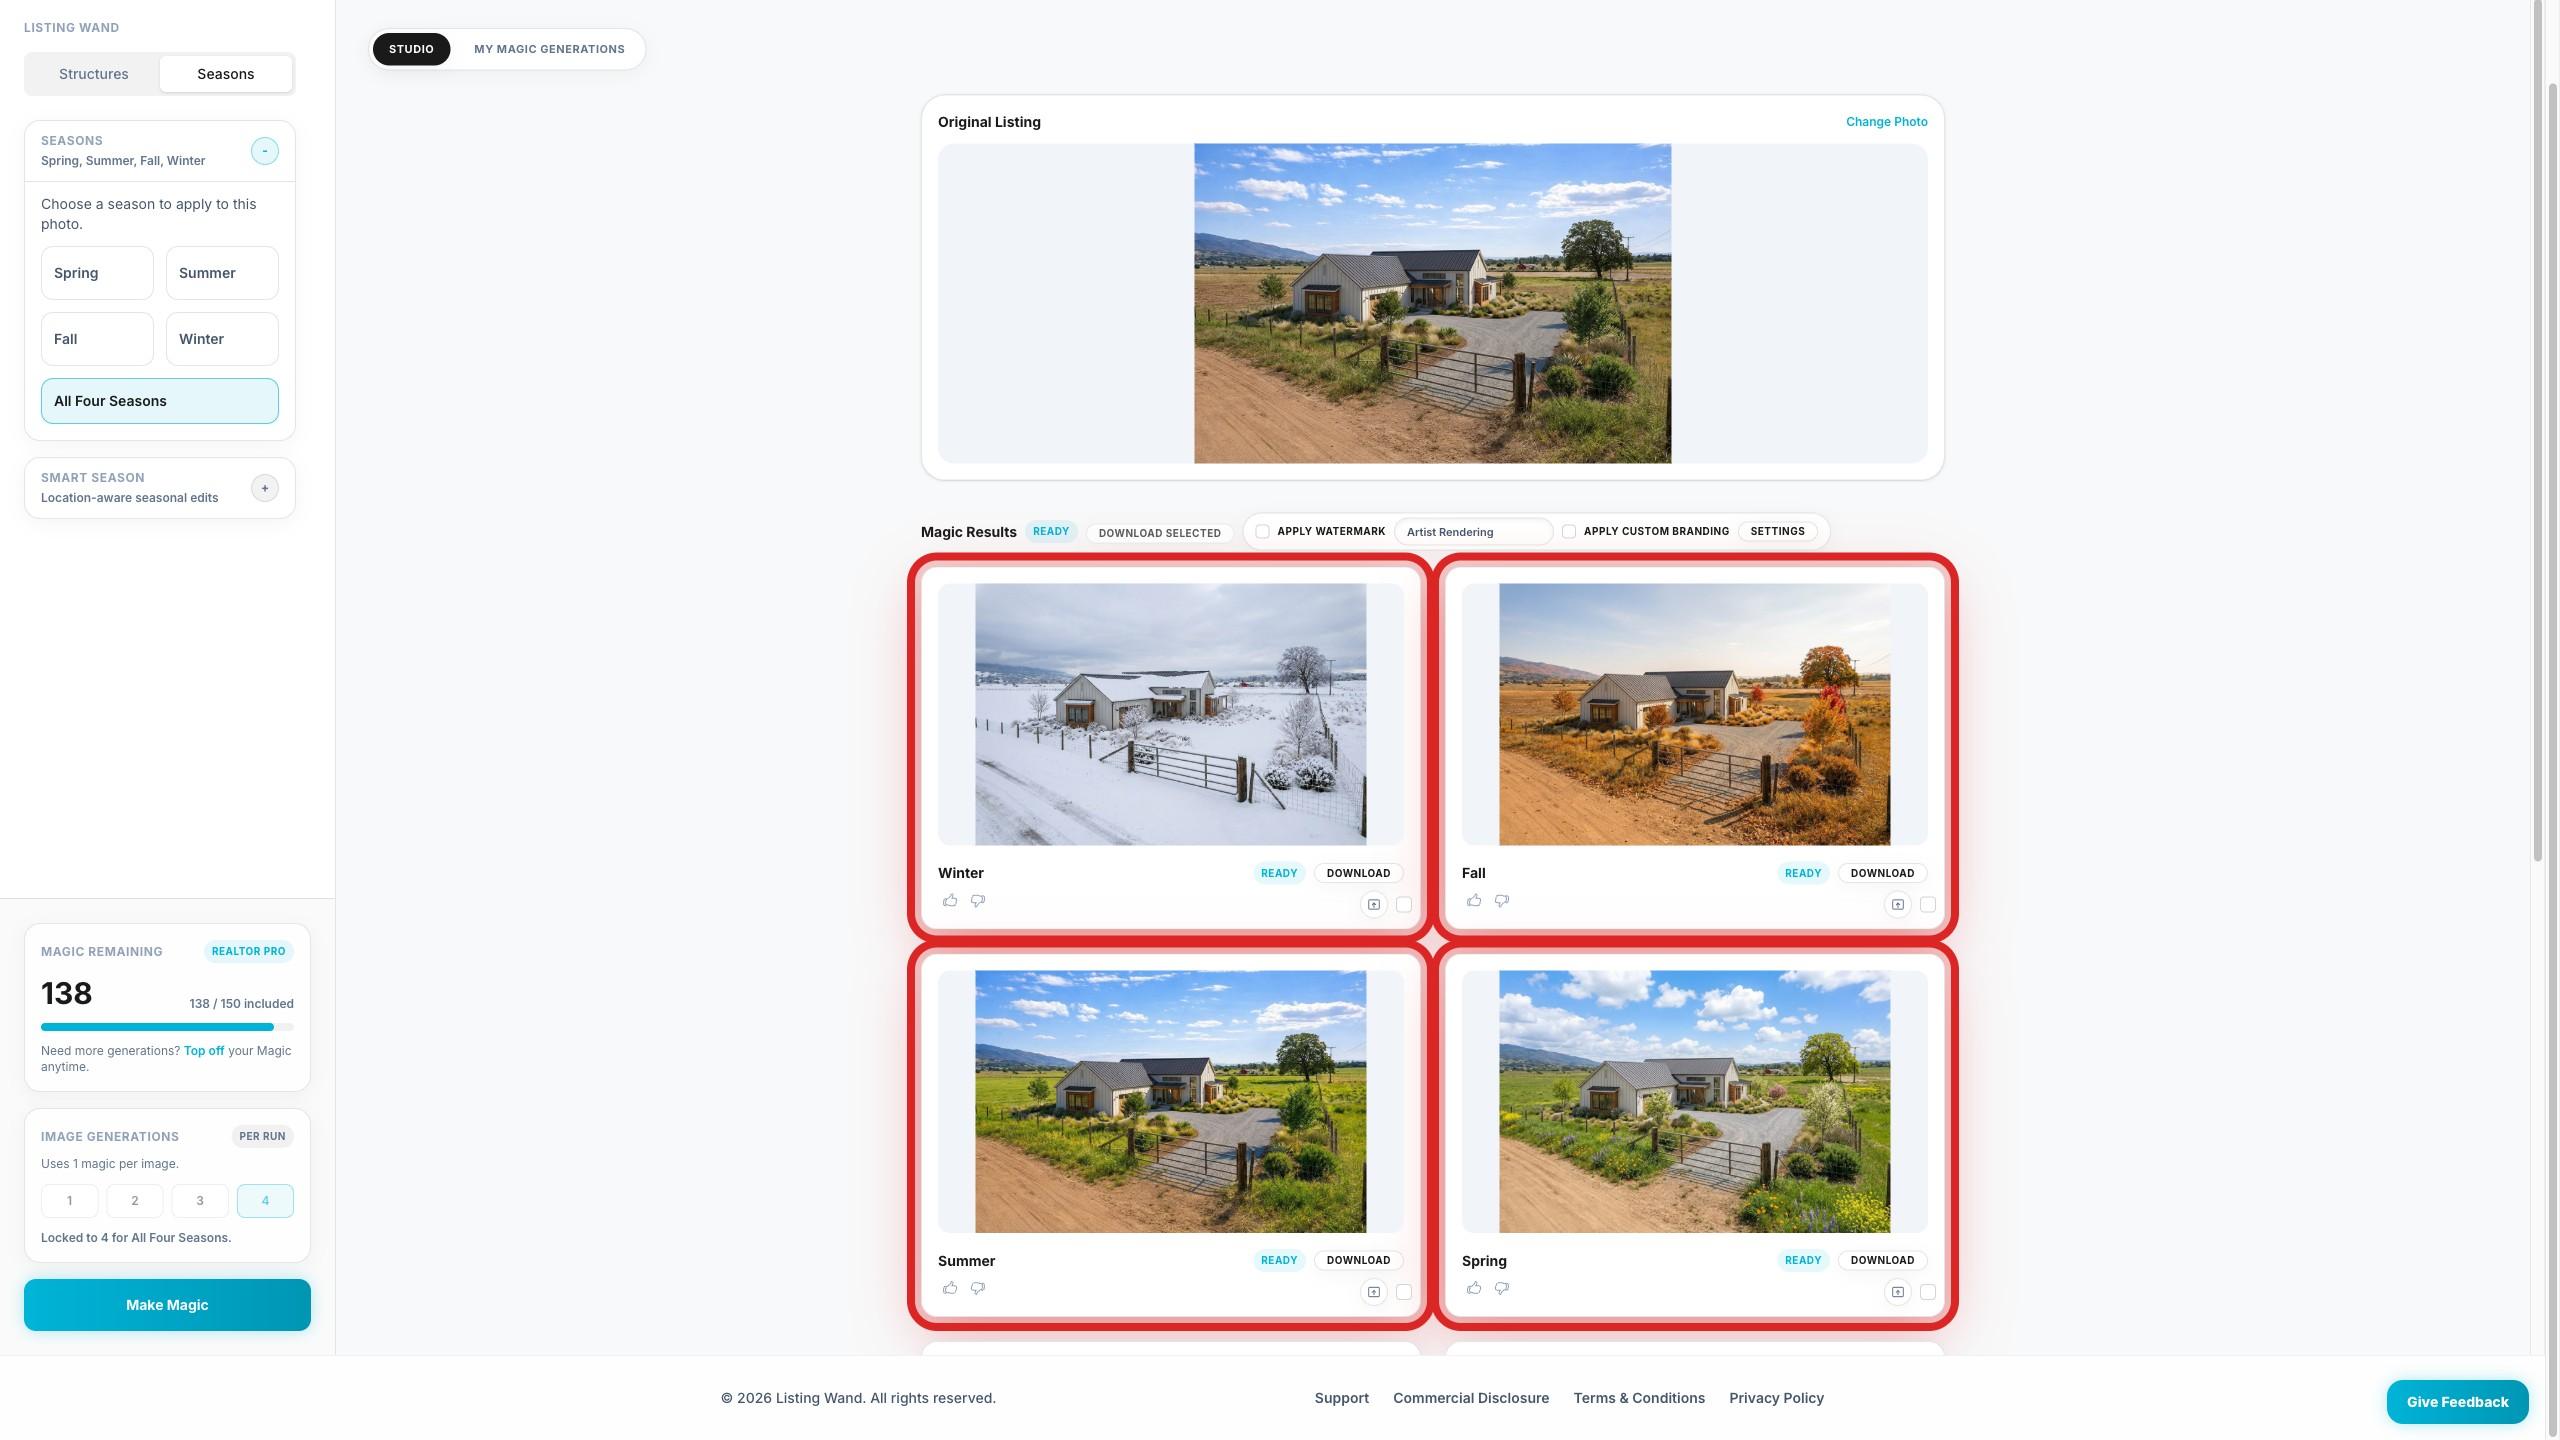Click upload icon on Fall card
This screenshot has width=2560, height=1440.
point(1897,905)
